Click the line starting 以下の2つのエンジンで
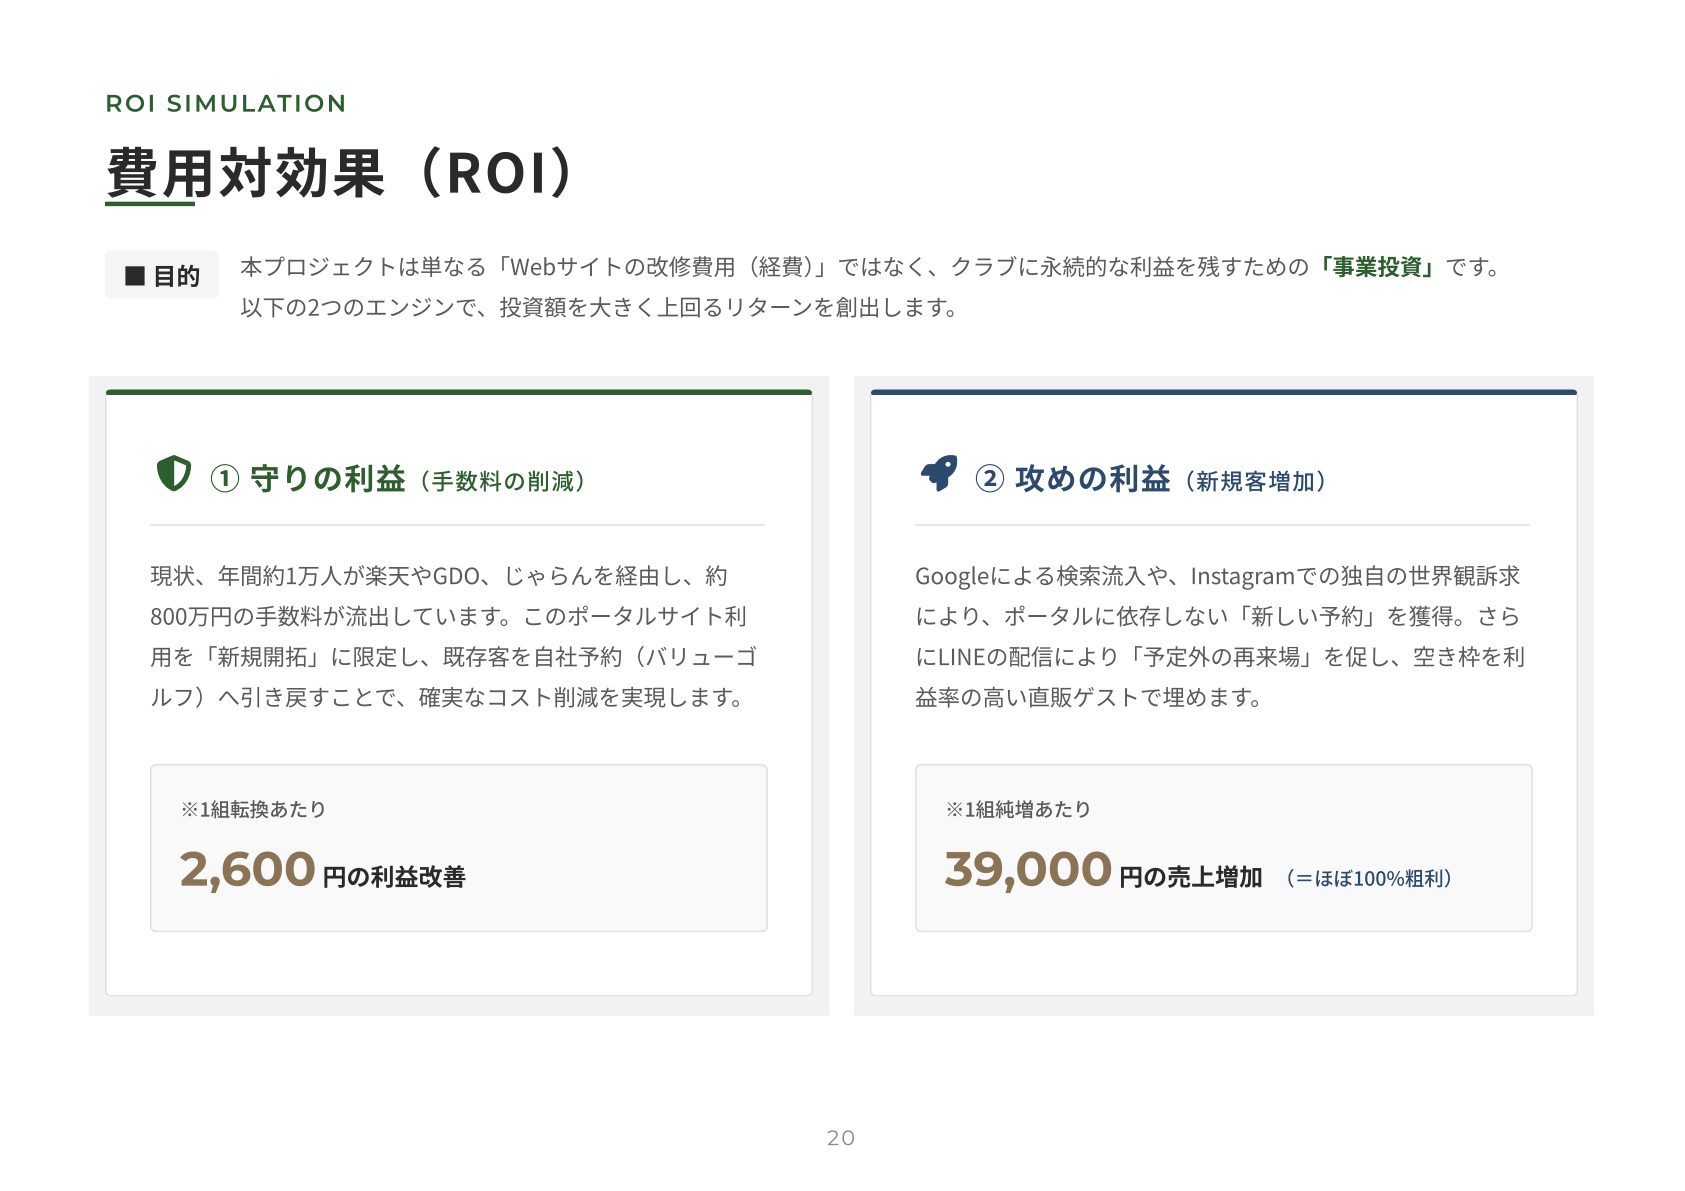 pos(600,307)
